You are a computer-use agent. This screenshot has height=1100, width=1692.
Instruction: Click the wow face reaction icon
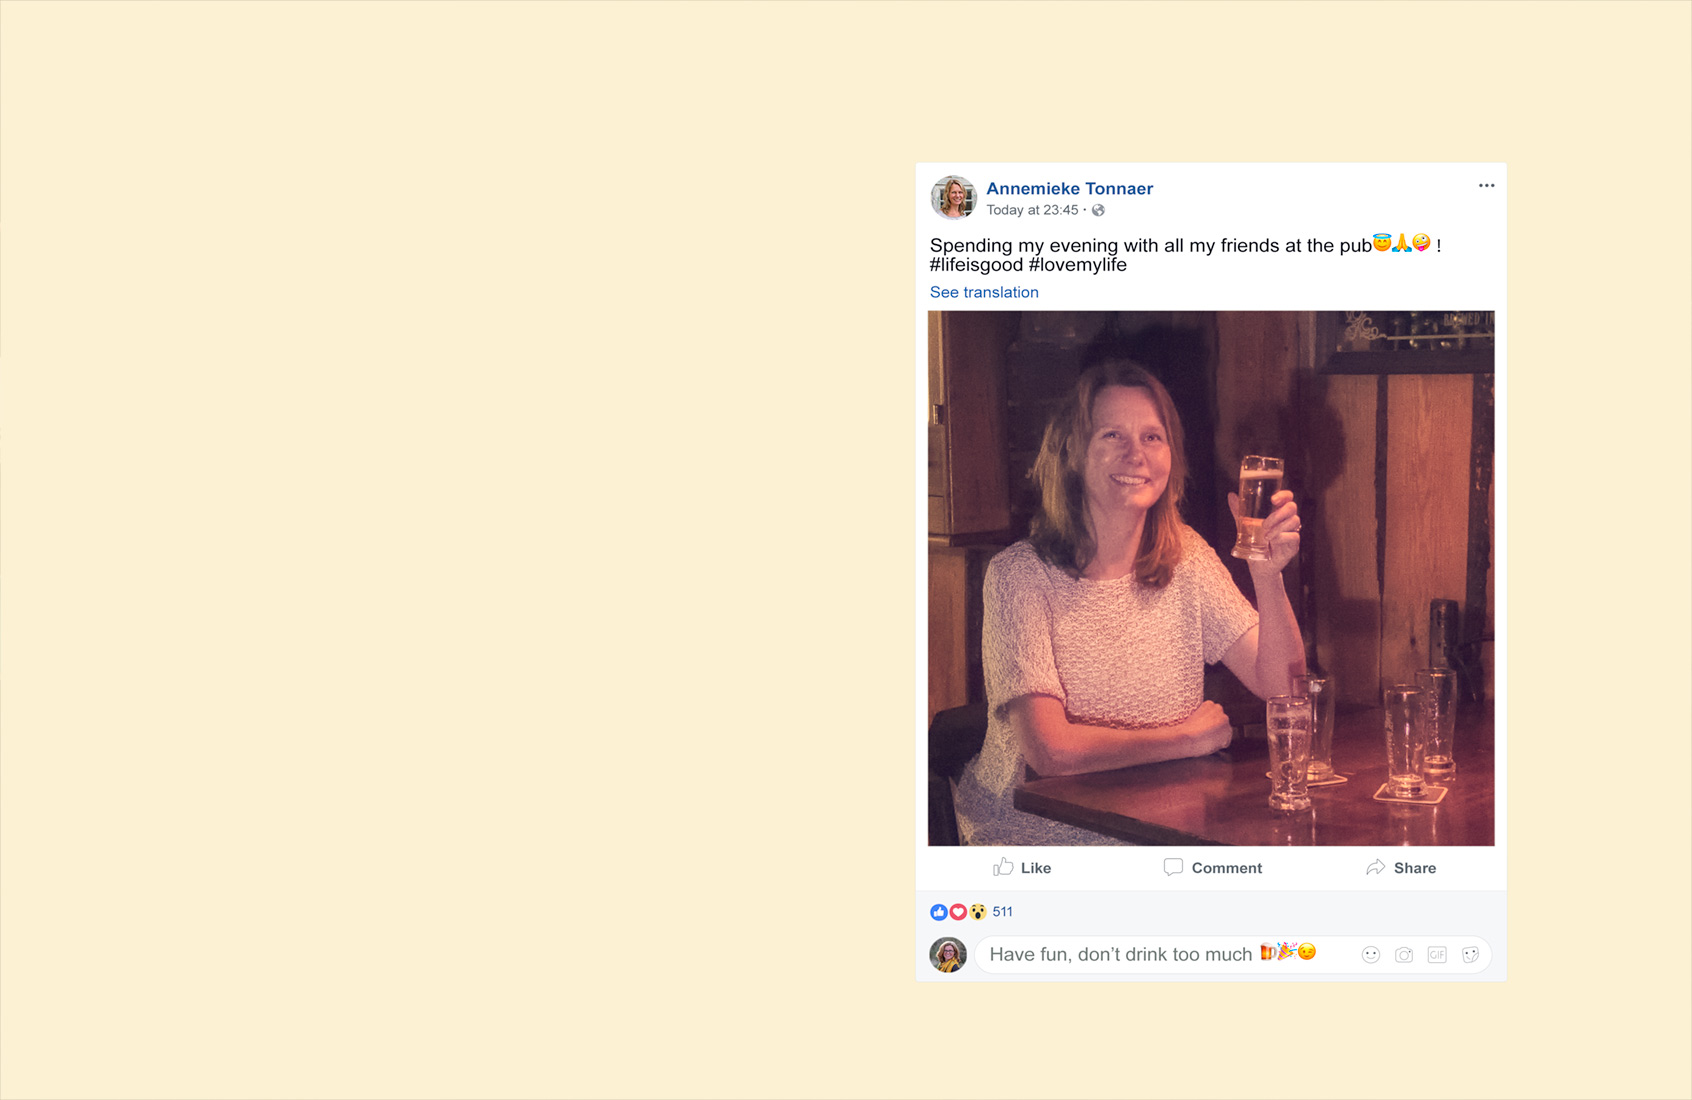[978, 912]
